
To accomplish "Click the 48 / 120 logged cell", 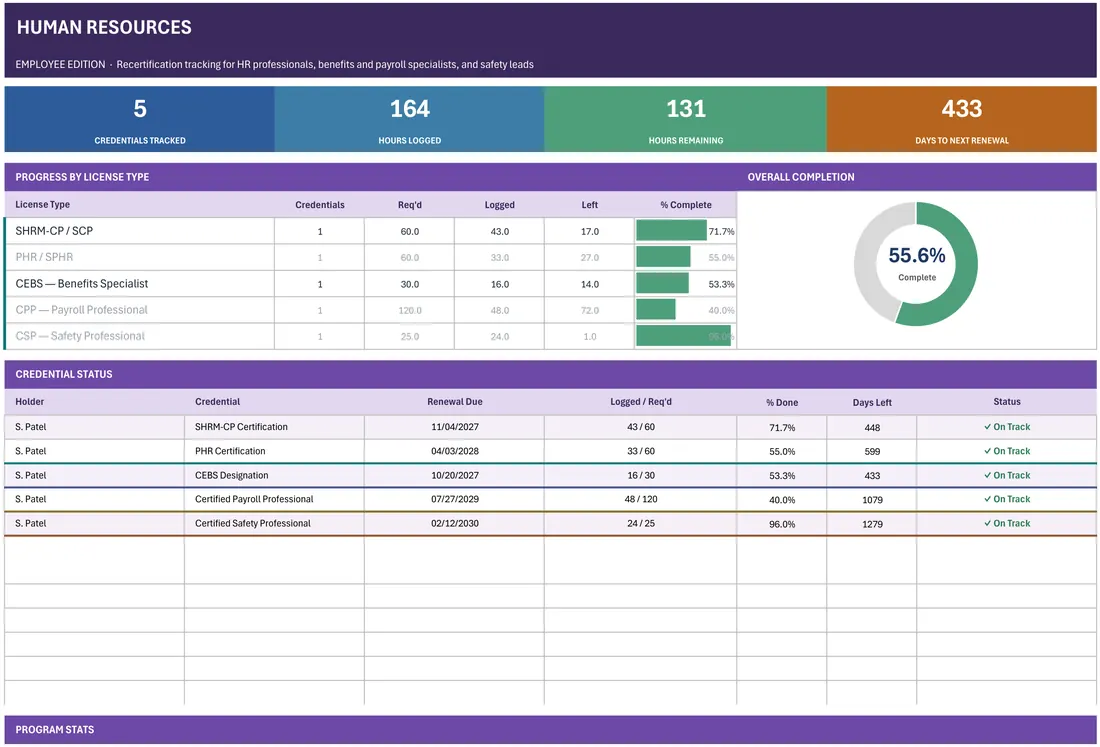I will [640, 499].
